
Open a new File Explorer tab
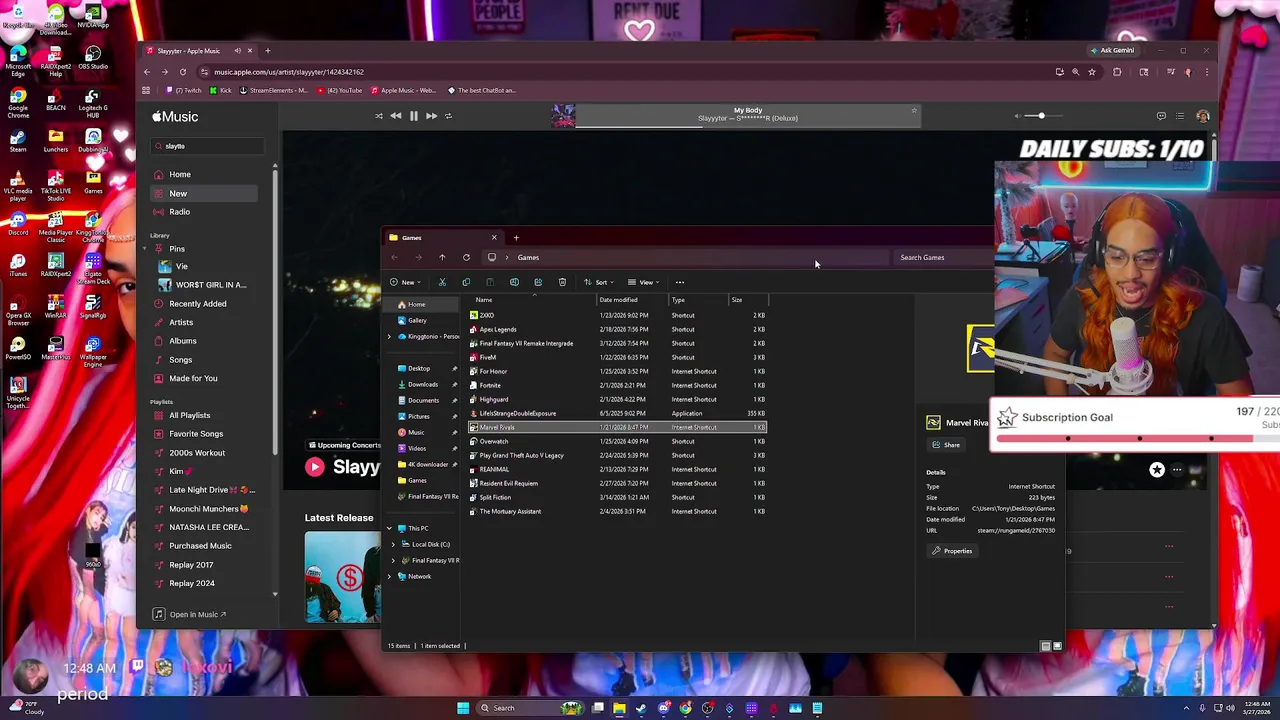pyautogui.click(x=516, y=238)
